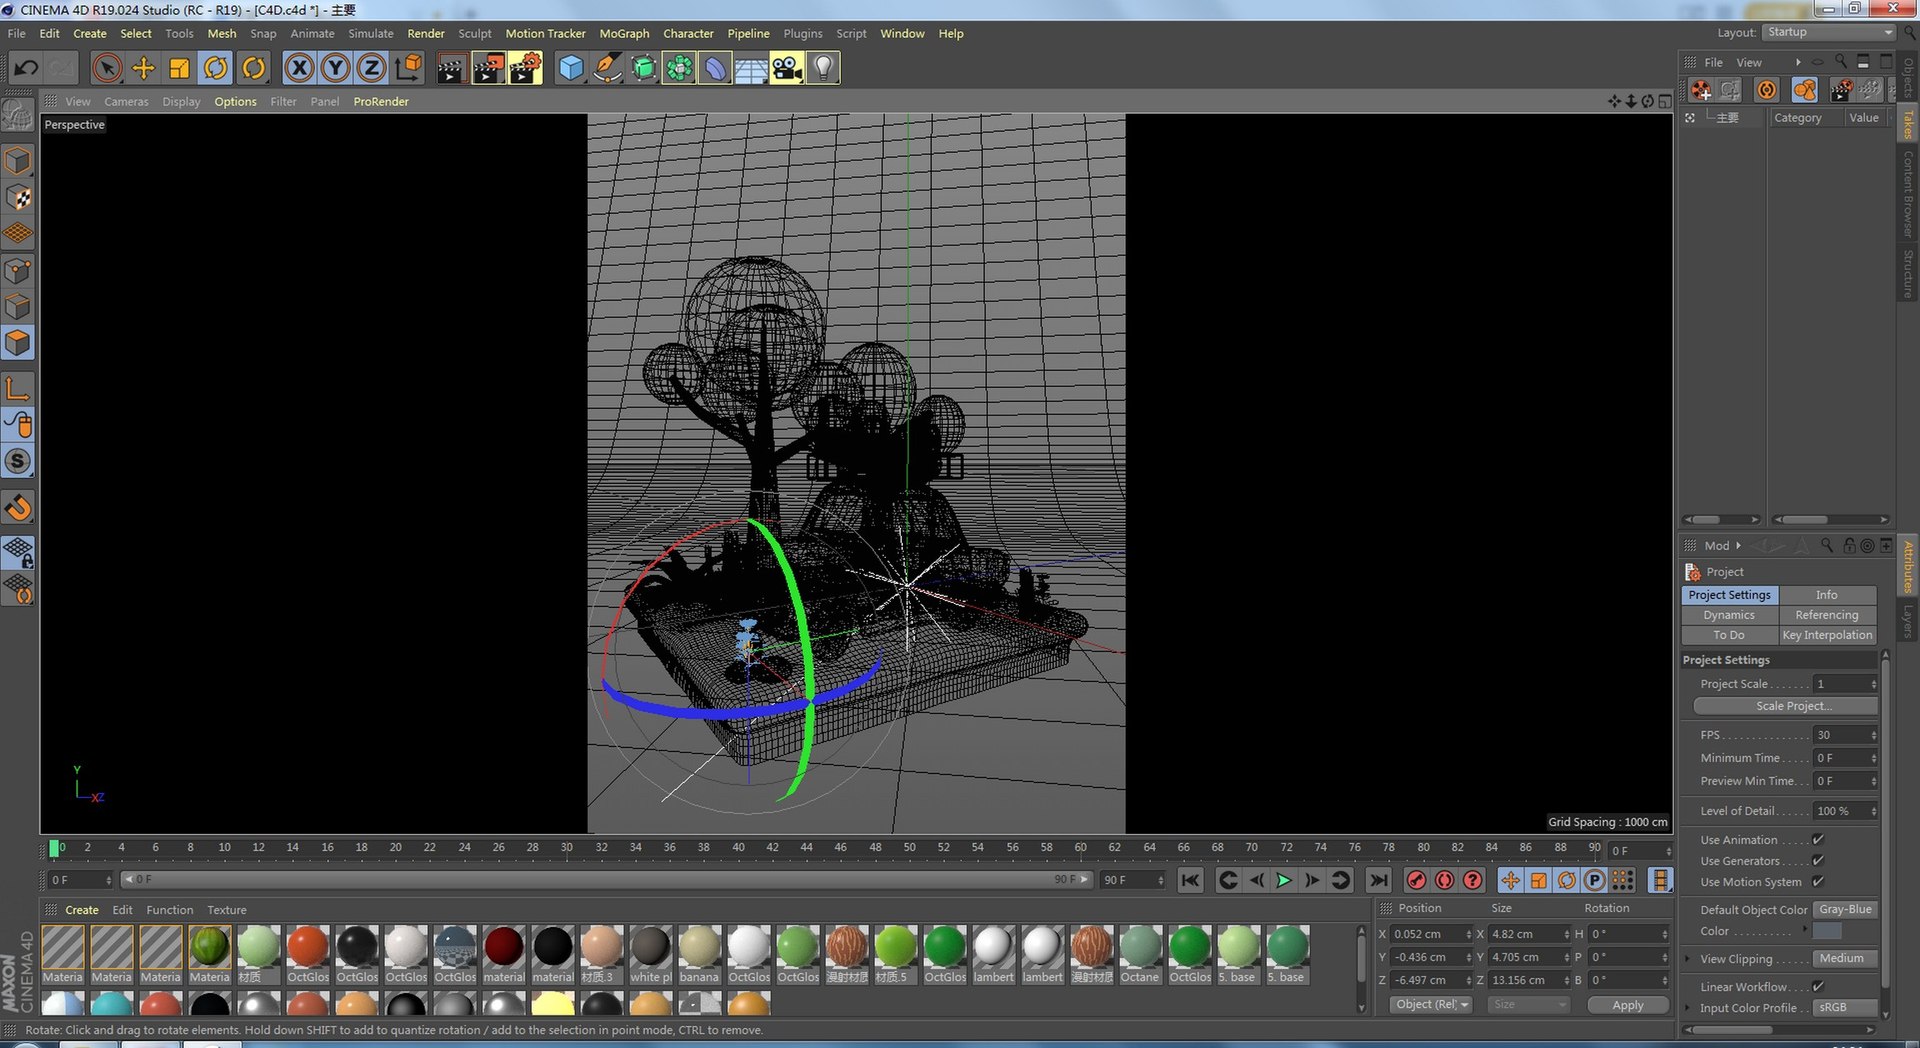Image resolution: width=1920 pixels, height=1048 pixels.
Task: Toggle Use Motion System checkbox
Action: pyautogui.click(x=1818, y=882)
